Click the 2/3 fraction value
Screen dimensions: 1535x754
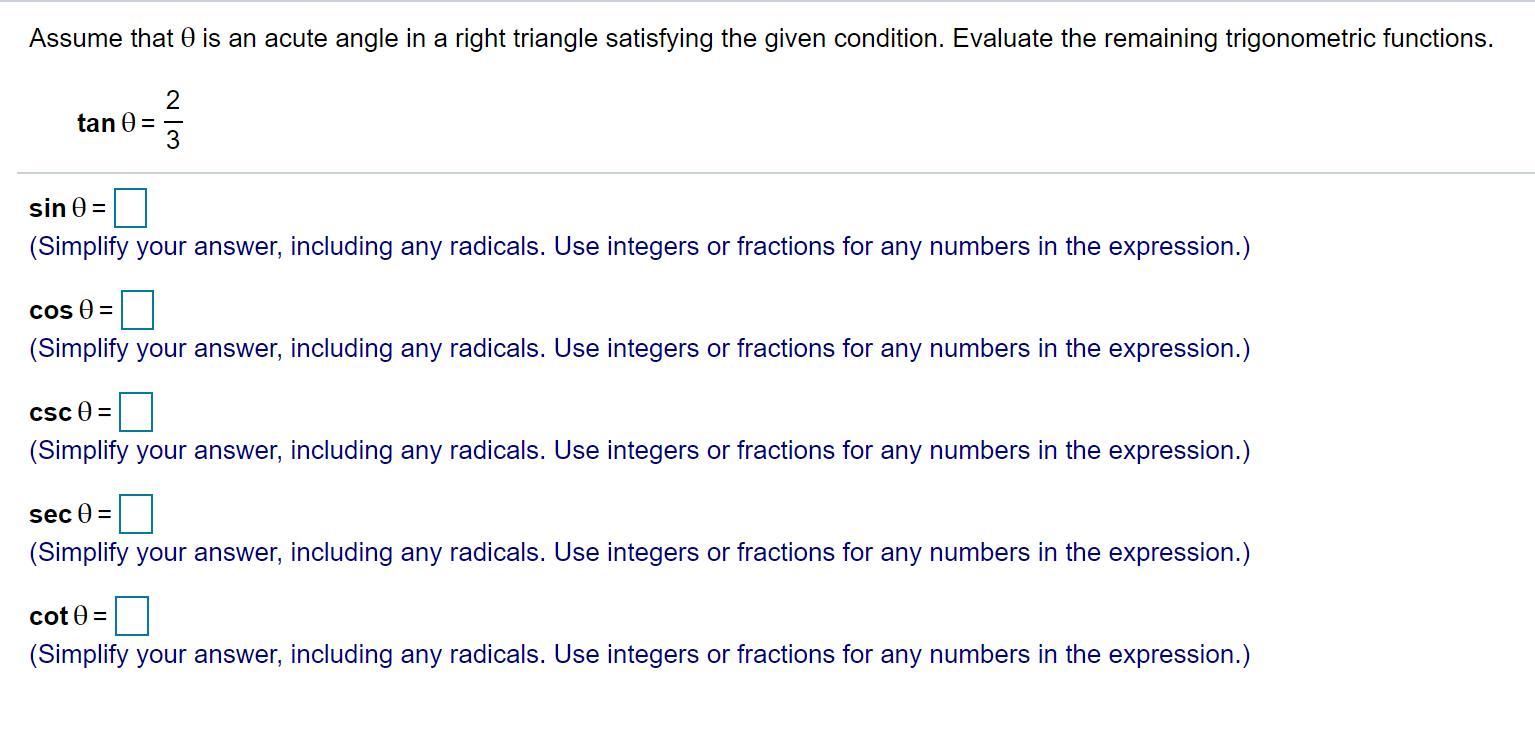click(173, 120)
